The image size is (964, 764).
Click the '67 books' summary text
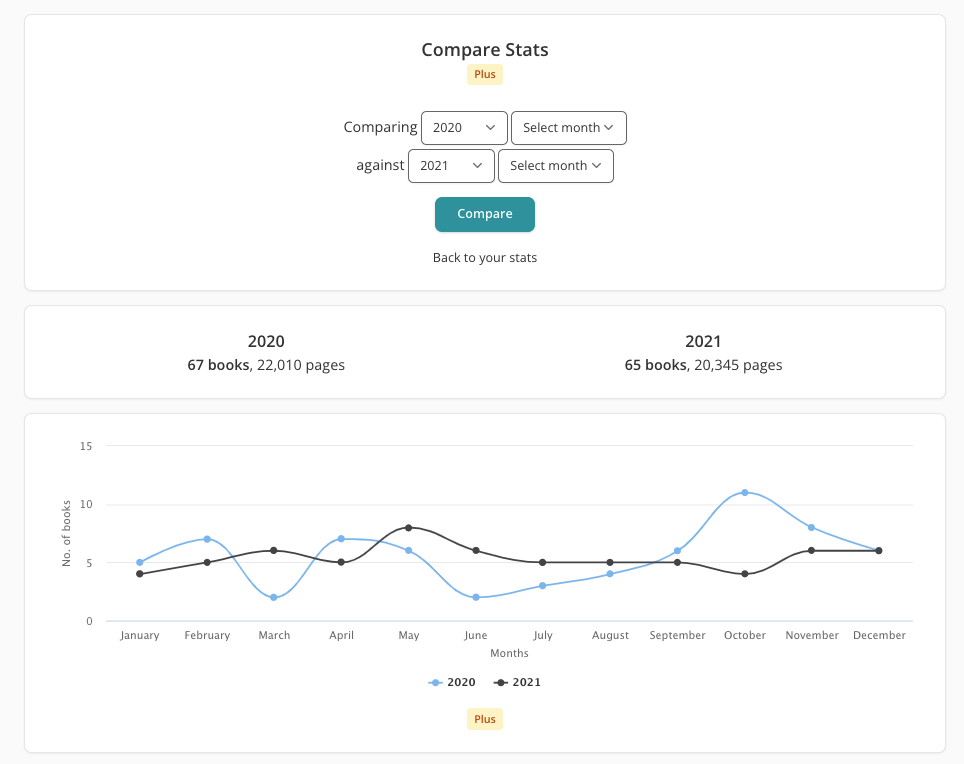click(x=218, y=365)
